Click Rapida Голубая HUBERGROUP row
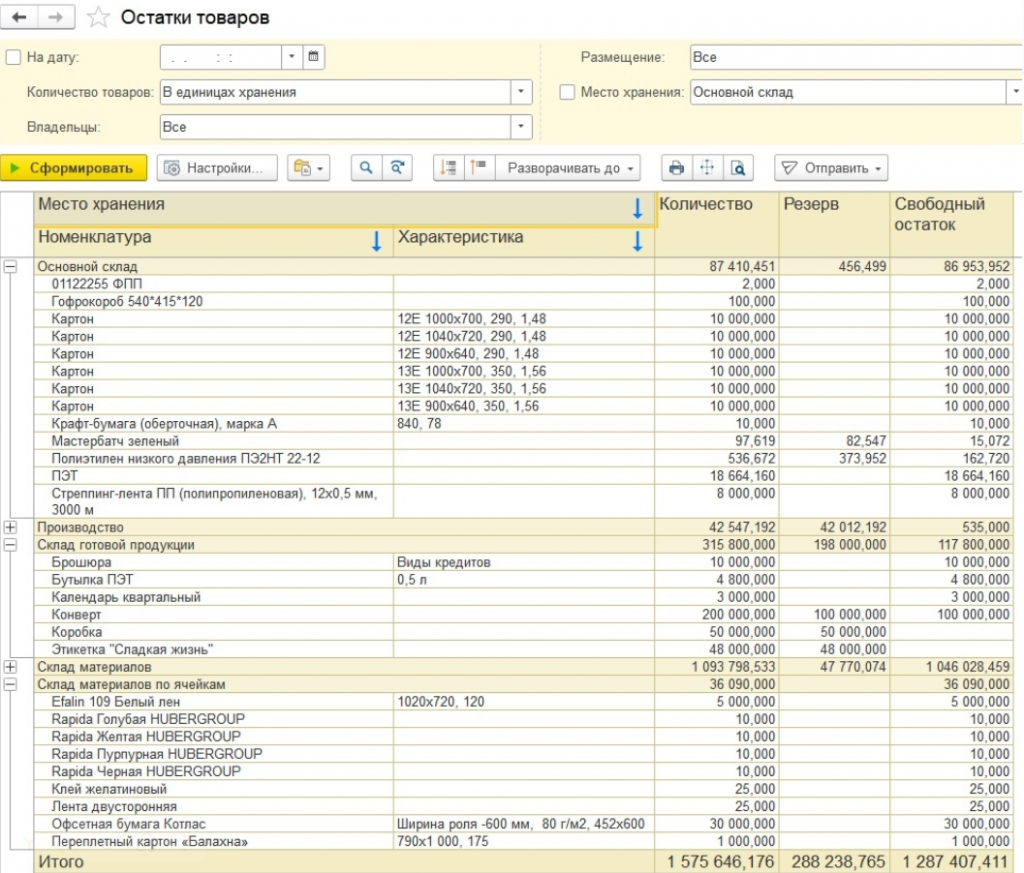1024x873 pixels. pos(522,719)
